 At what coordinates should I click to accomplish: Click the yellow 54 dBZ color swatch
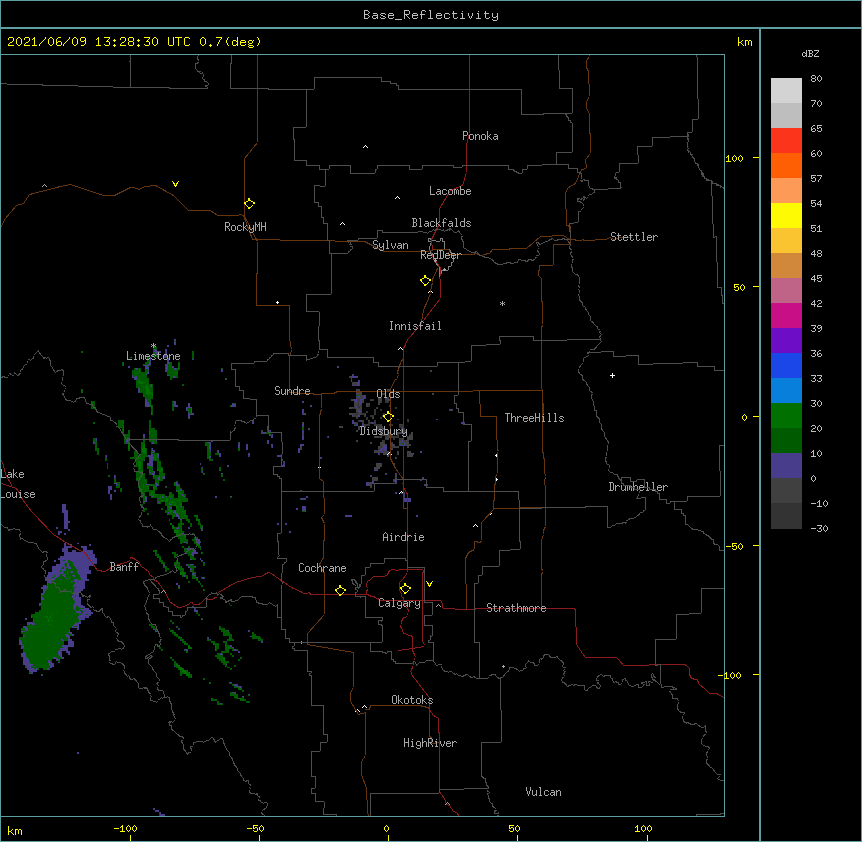click(x=786, y=215)
